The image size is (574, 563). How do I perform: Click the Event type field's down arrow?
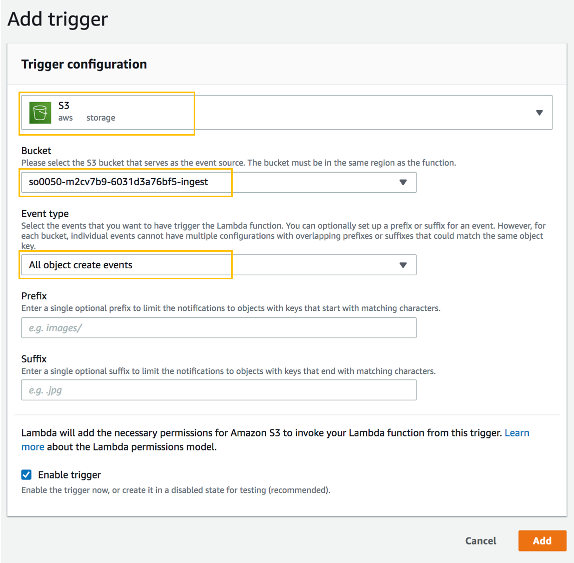coord(403,265)
